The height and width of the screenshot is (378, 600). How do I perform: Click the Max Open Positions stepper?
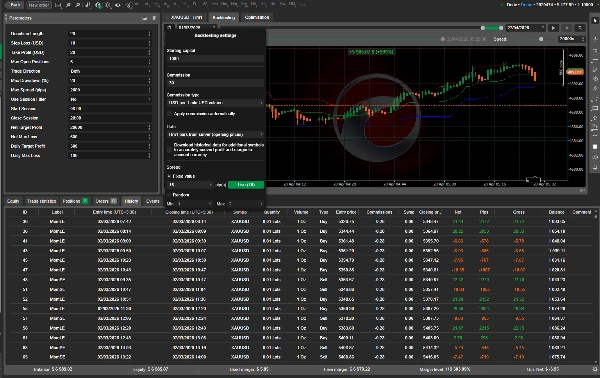click(149, 62)
